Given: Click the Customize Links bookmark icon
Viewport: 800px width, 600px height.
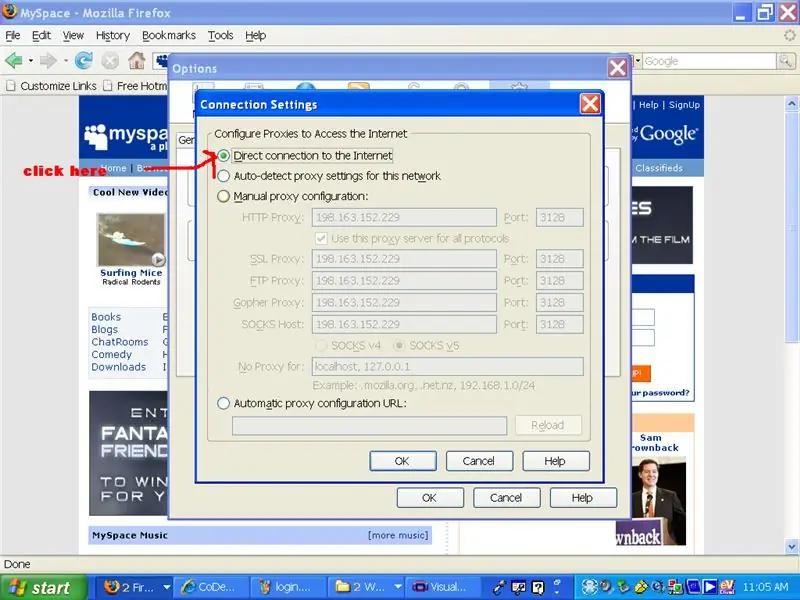Looking at the screenshot, I should [11, 86].
